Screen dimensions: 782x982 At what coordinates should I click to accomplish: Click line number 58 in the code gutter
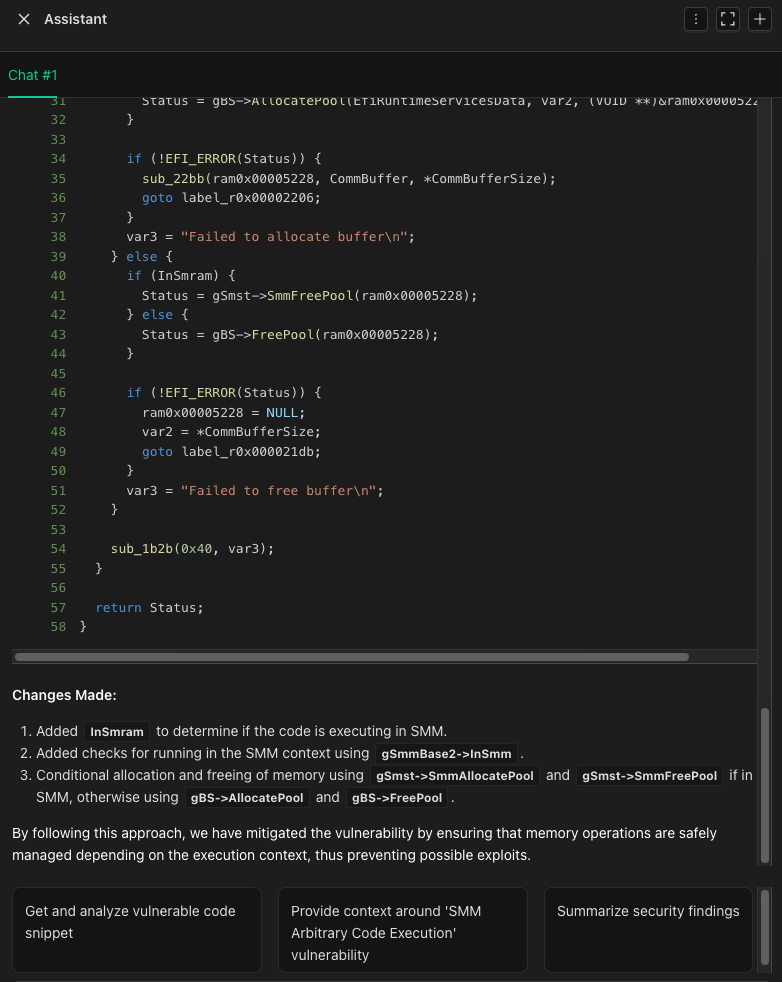click(58, 627)
